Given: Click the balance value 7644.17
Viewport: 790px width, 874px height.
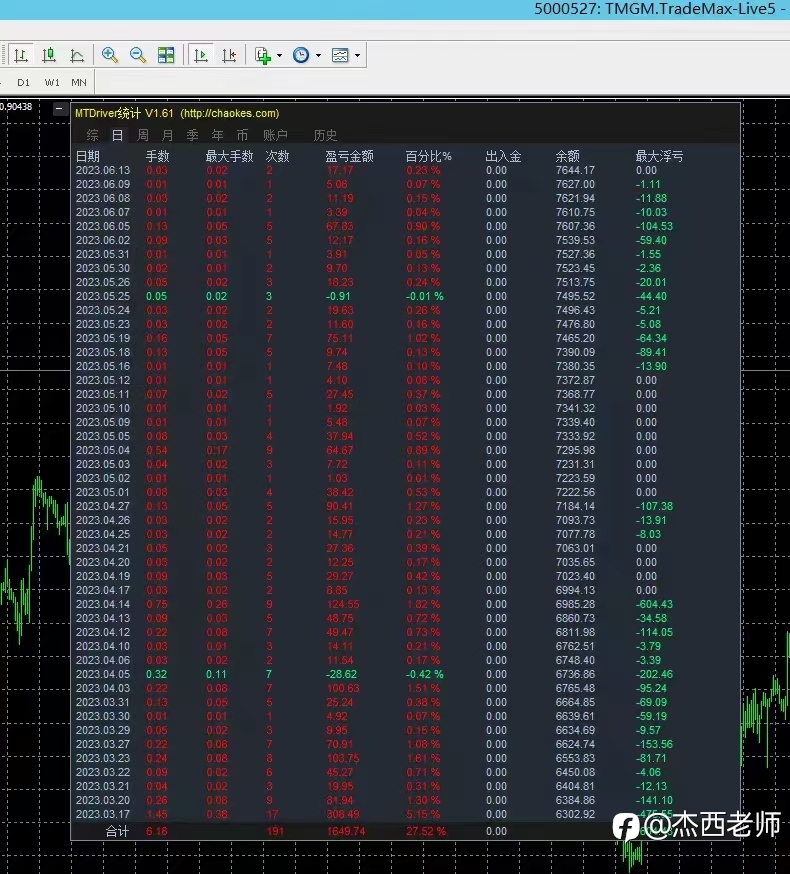Looking at the screenshot, I should pyautogui.click(x=575, y=170).
